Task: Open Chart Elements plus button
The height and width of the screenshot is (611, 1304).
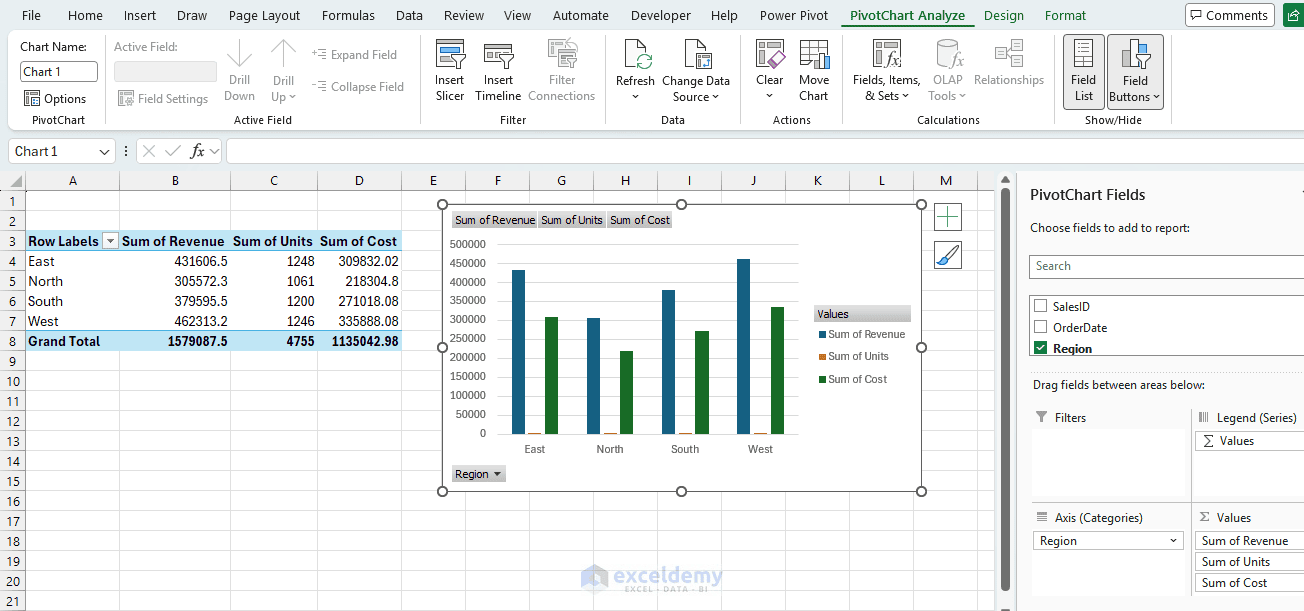Action: [x=948, y=217]
